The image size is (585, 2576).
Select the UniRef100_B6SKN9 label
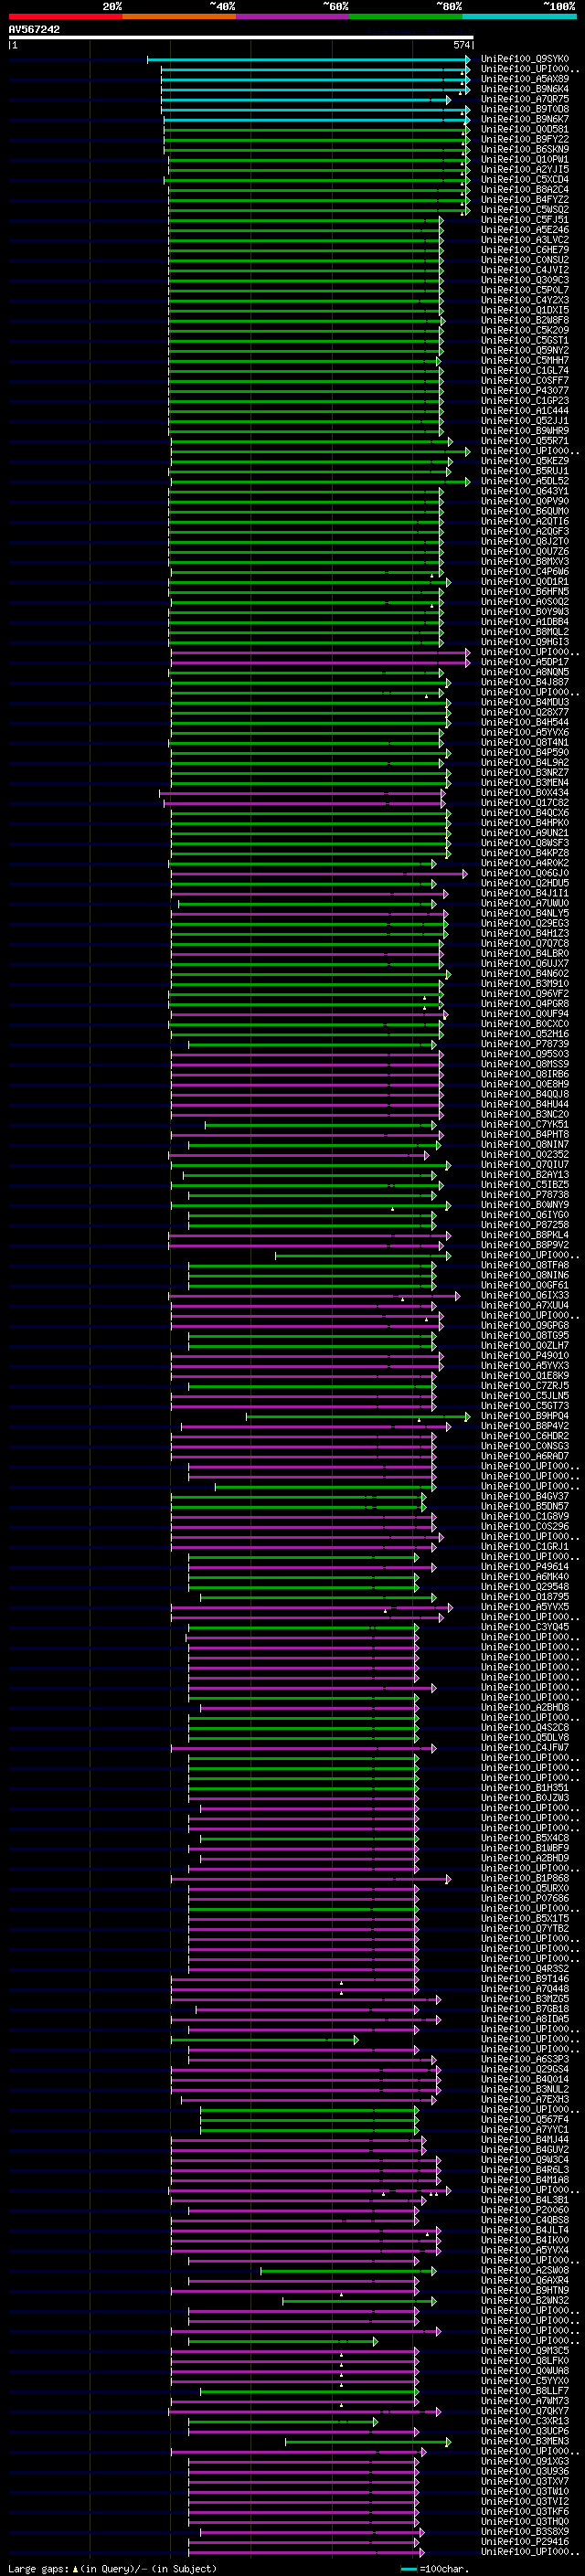point(525,149)
